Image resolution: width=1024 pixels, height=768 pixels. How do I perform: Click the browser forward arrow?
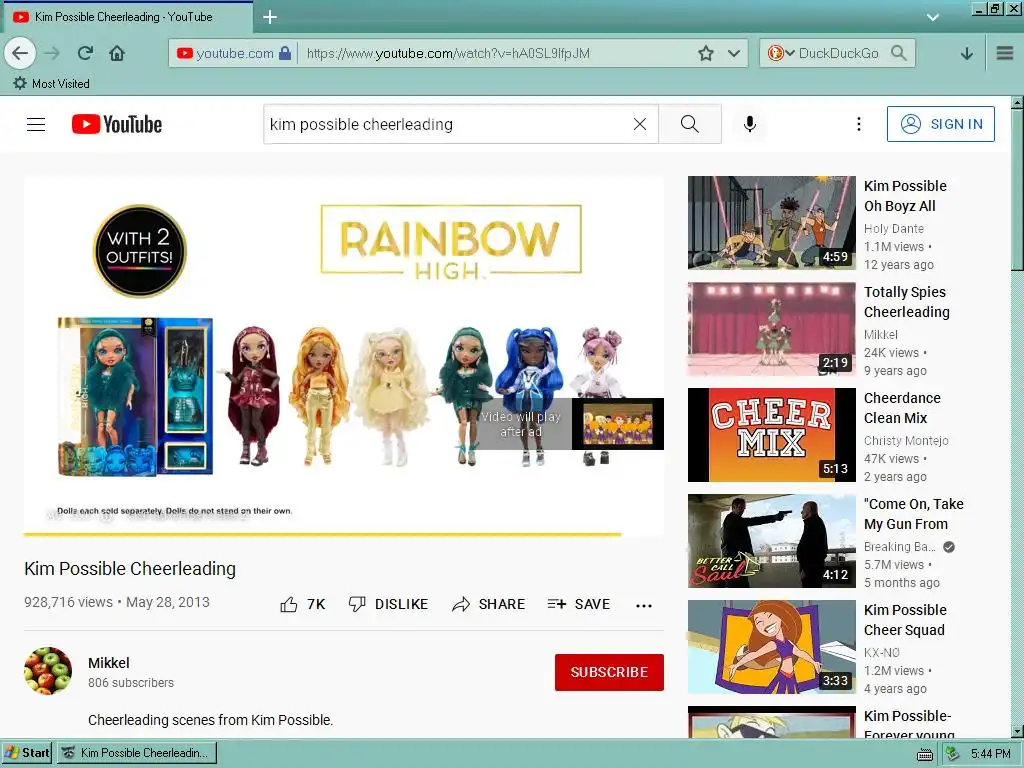[52, 53]
